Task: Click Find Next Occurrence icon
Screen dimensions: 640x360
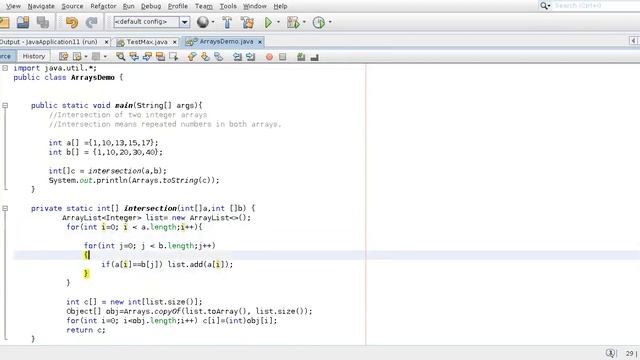Action: click(147, 57)
